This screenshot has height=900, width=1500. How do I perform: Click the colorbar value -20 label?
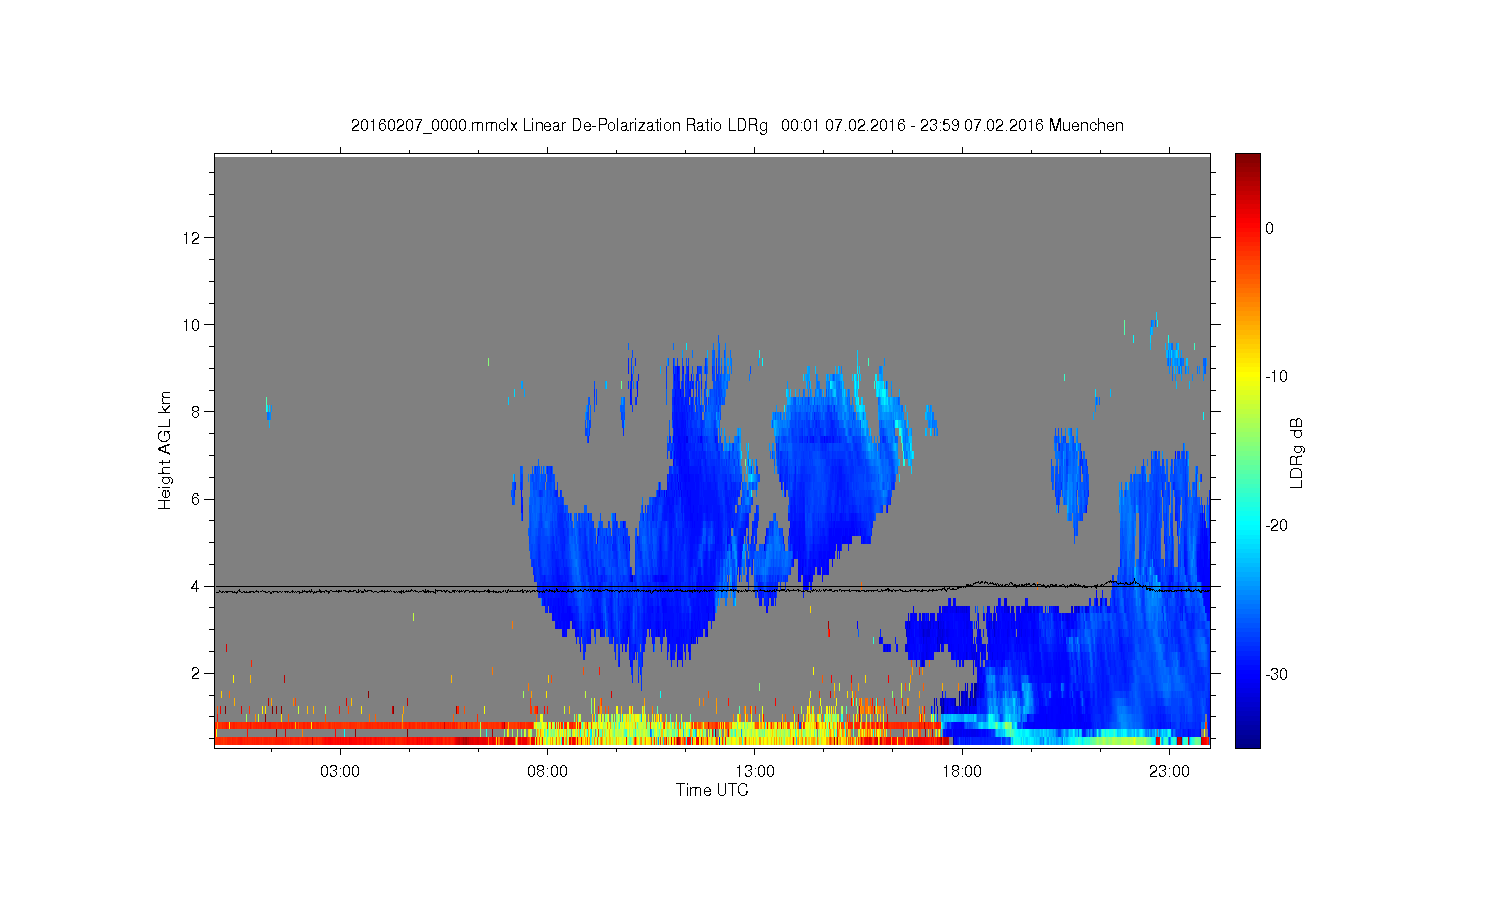[1276, 526]
